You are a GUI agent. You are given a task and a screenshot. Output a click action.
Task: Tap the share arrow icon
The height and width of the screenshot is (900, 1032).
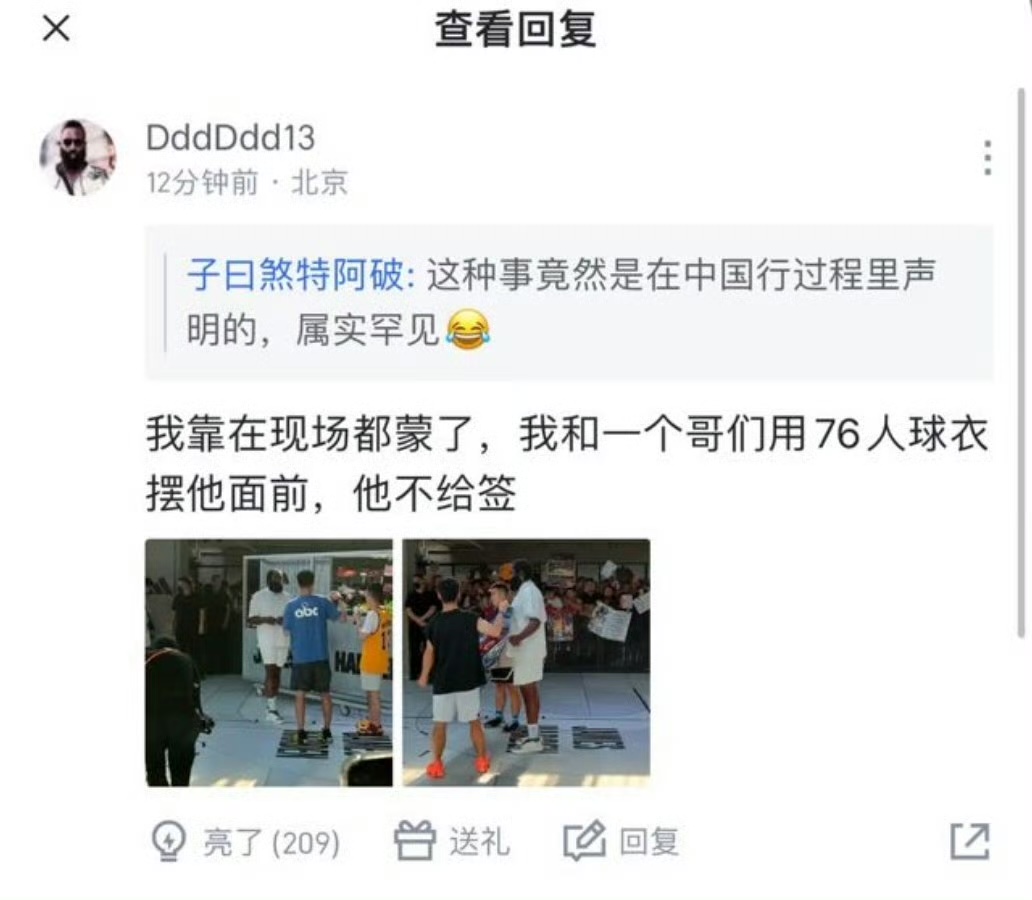click(x=970, y=841)
